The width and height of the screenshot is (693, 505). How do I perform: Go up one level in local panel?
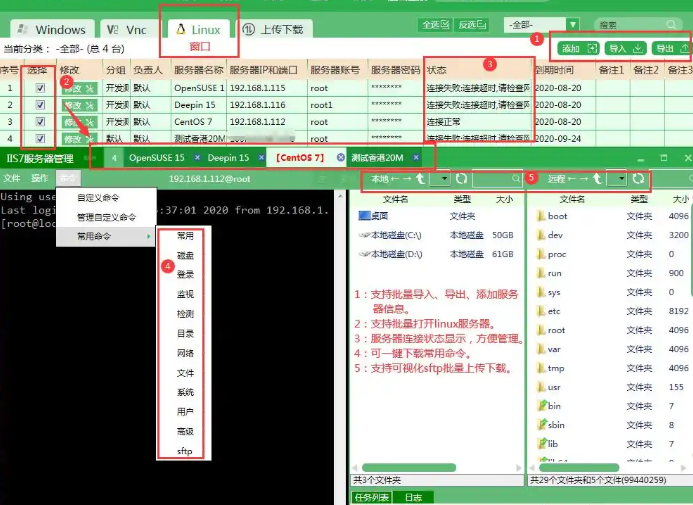click(420, 178)
